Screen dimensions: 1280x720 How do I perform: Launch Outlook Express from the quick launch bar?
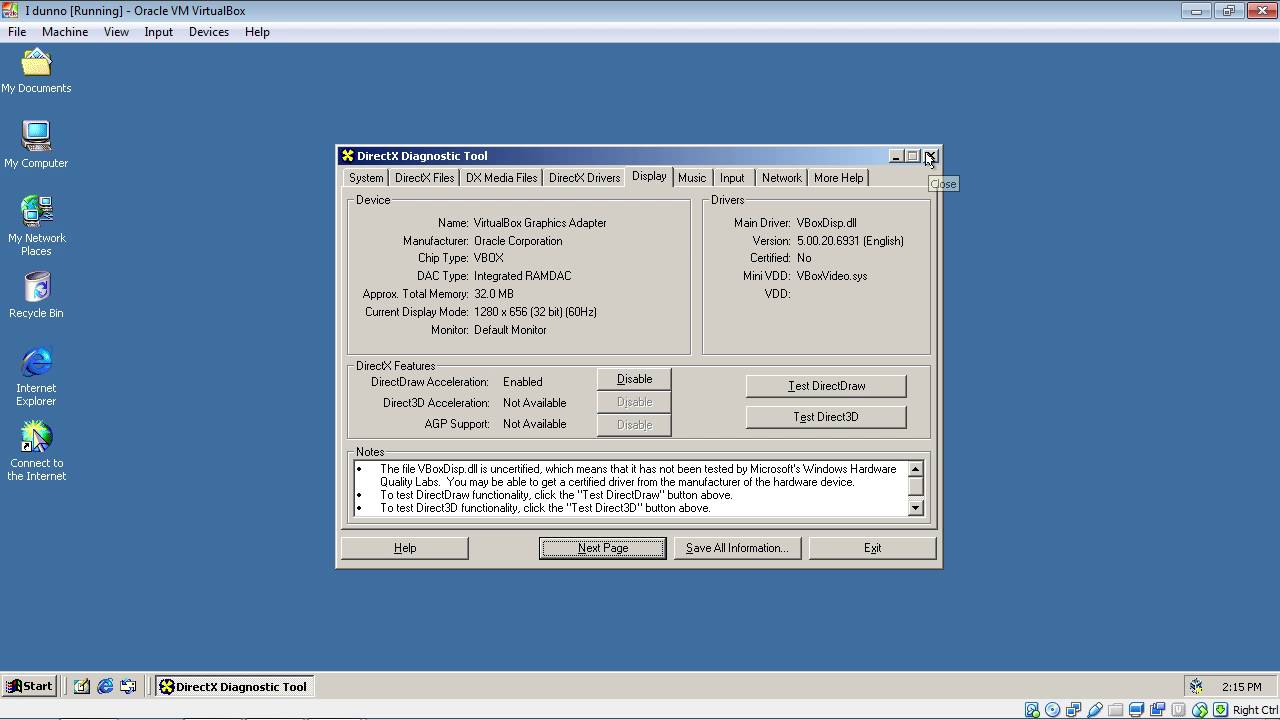click(128, 686)
